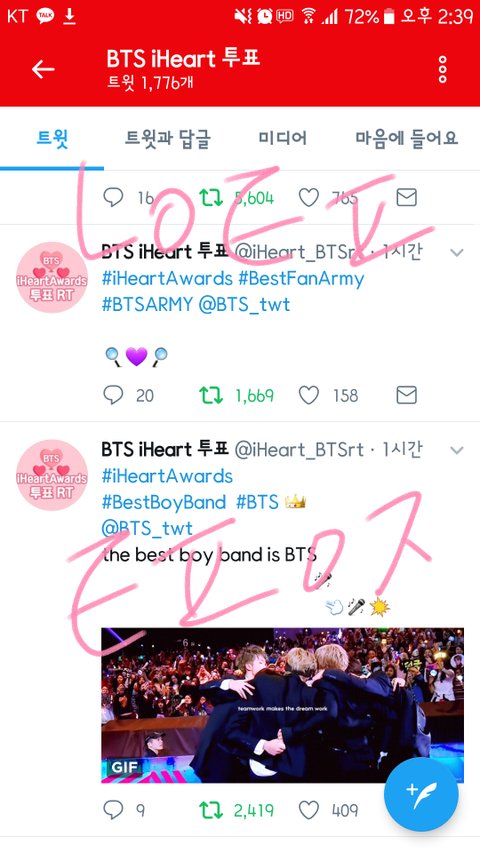Reply to the best boy band tweet
This screenshot has width=480, height=853.
113,811
